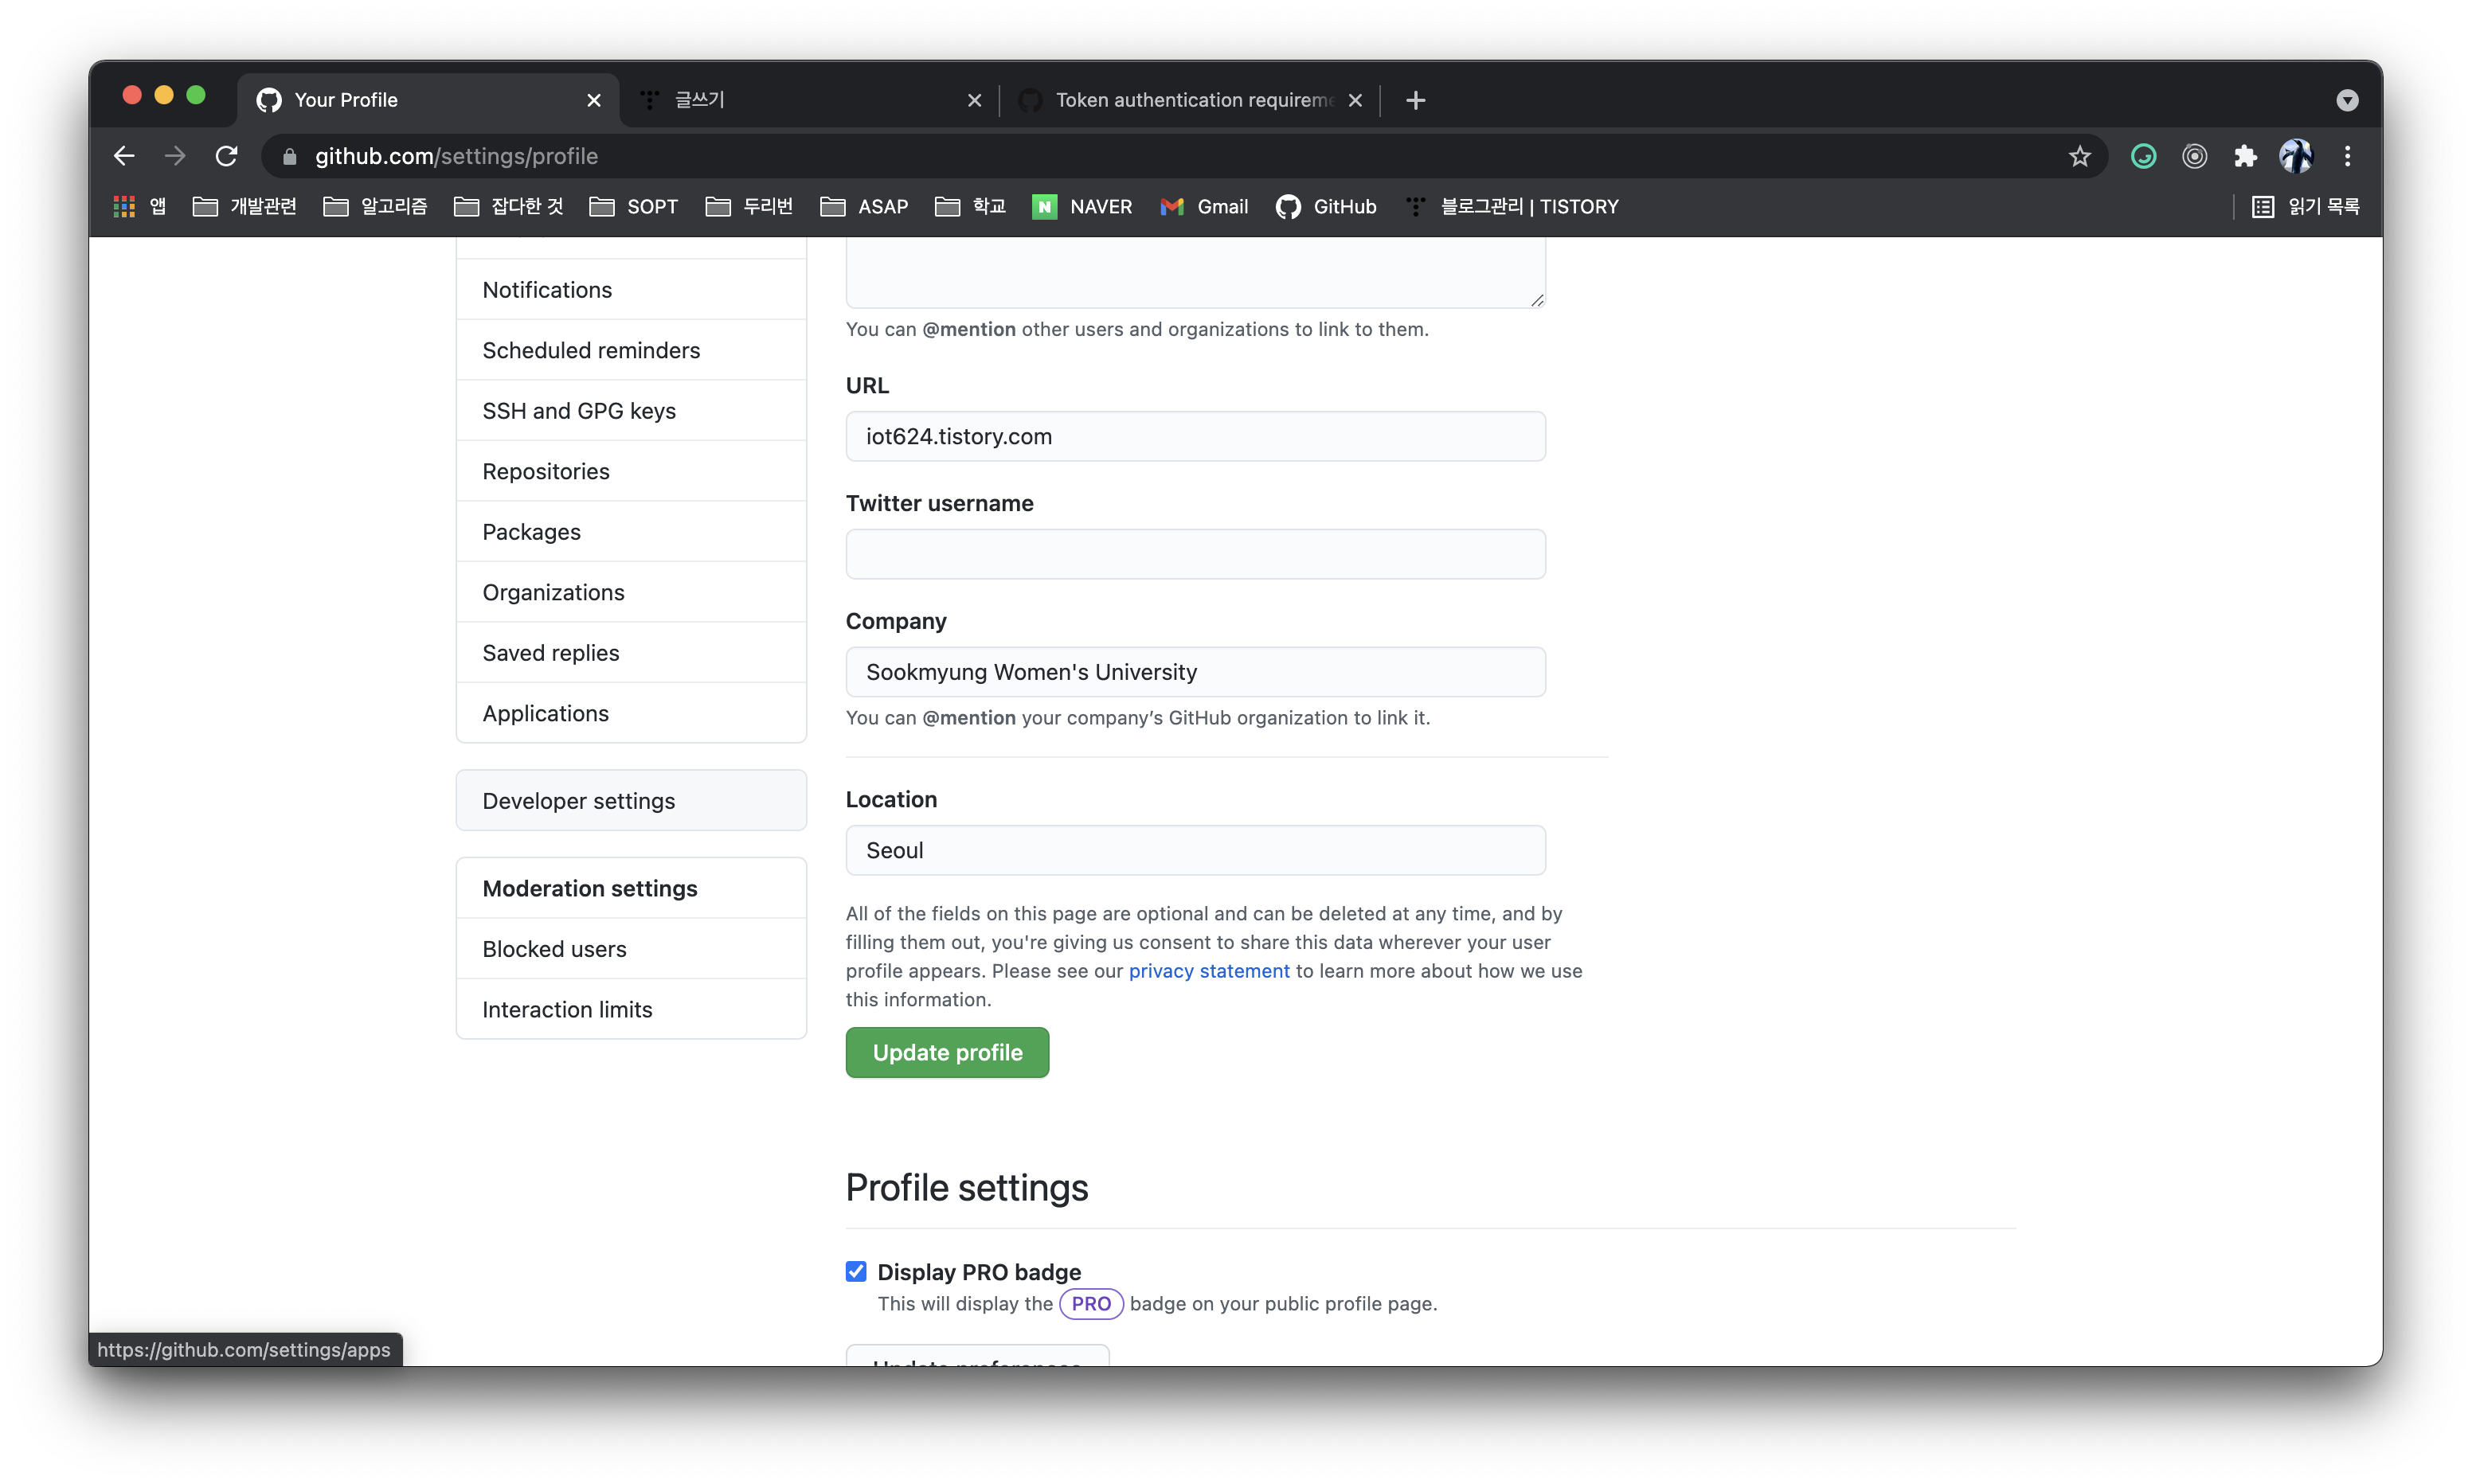This screenshot has width=2472, height=1484.
Task: Open the Extensions puzzle icon
Action: [2245, 156]
